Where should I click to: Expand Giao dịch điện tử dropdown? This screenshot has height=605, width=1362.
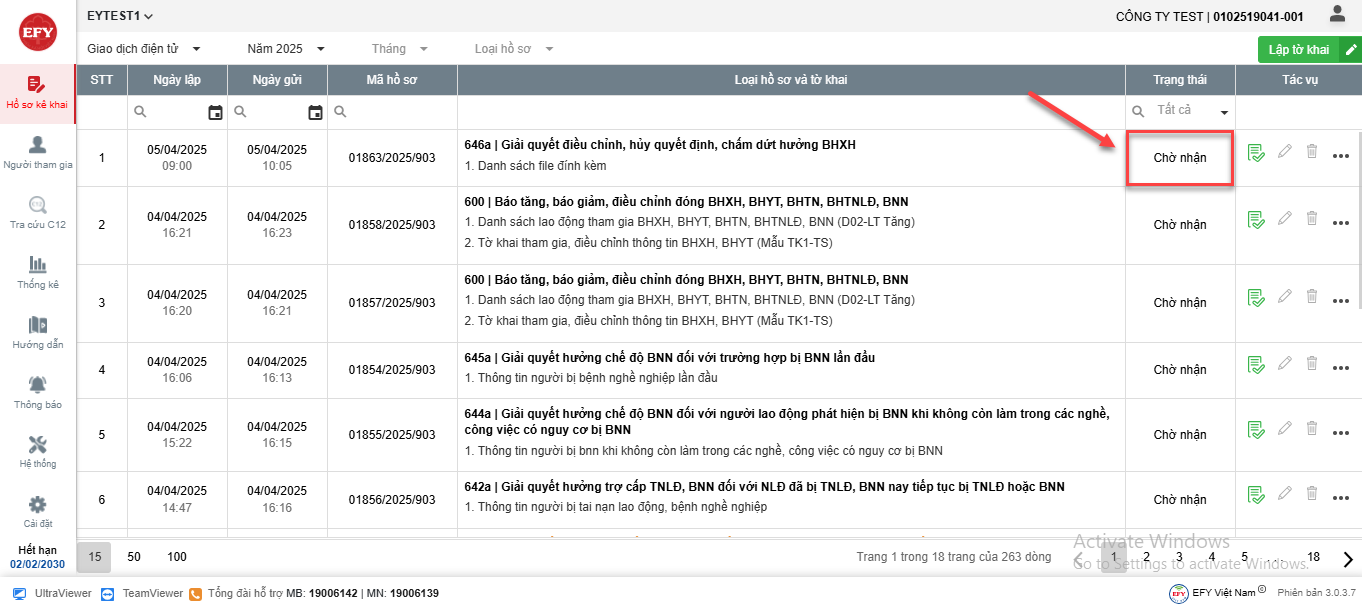point(144,48)
